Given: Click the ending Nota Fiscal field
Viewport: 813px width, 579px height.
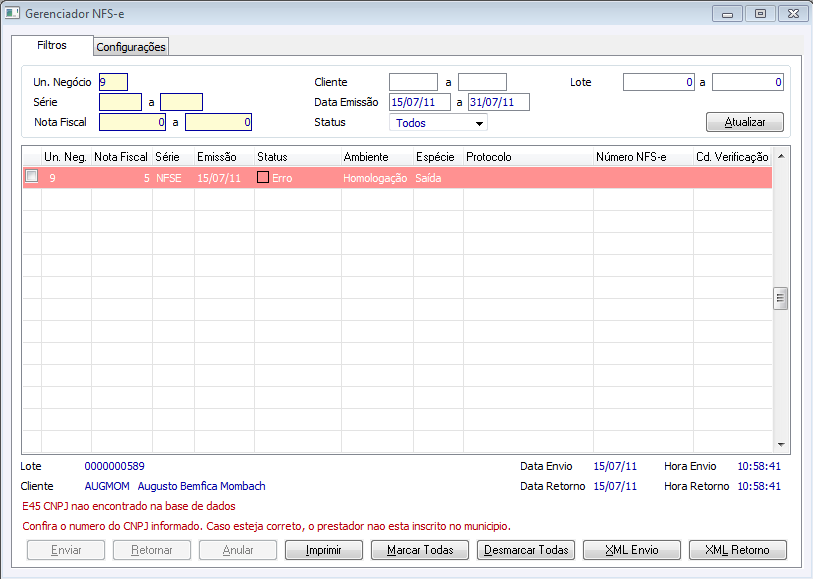Looking at the screenshot, I should coord(218,122).
